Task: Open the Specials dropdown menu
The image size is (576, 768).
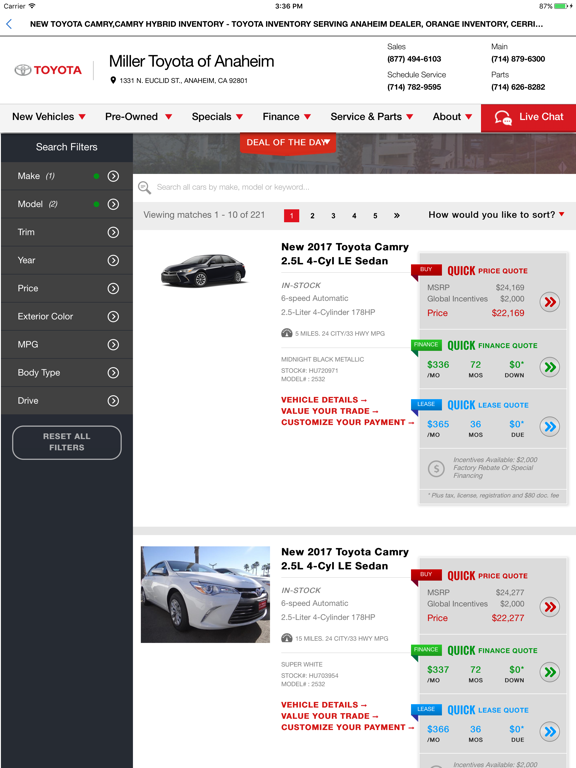Action: click(x=217, y=117)
